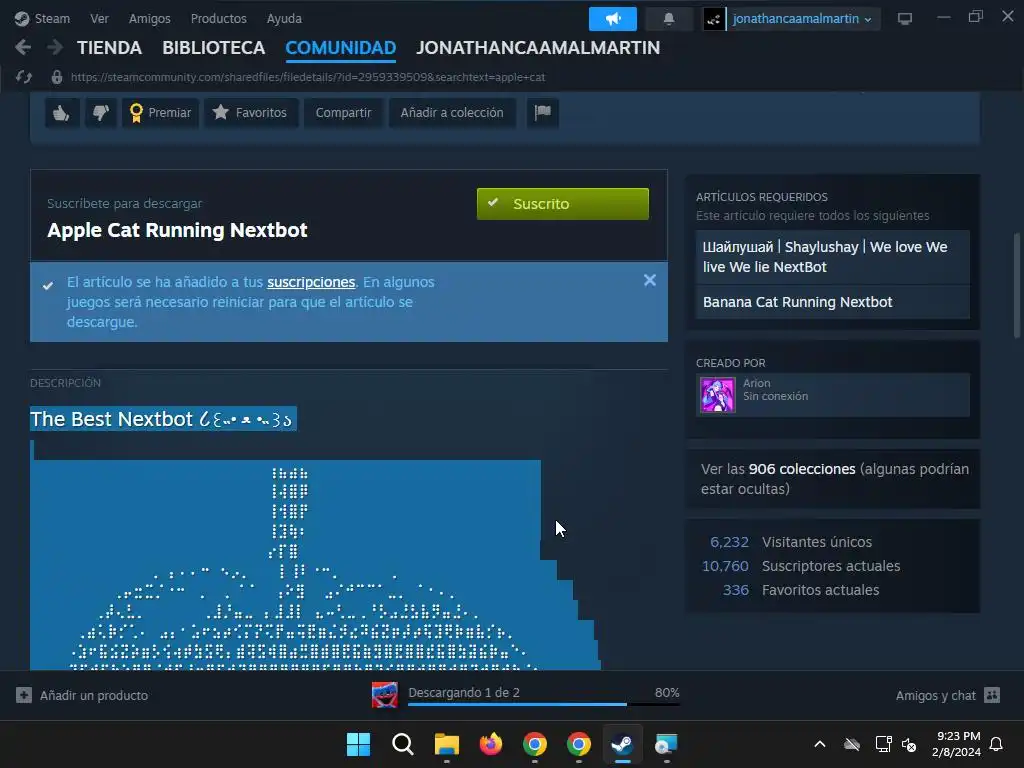Open Windows taskbar search

click(402, 744)
